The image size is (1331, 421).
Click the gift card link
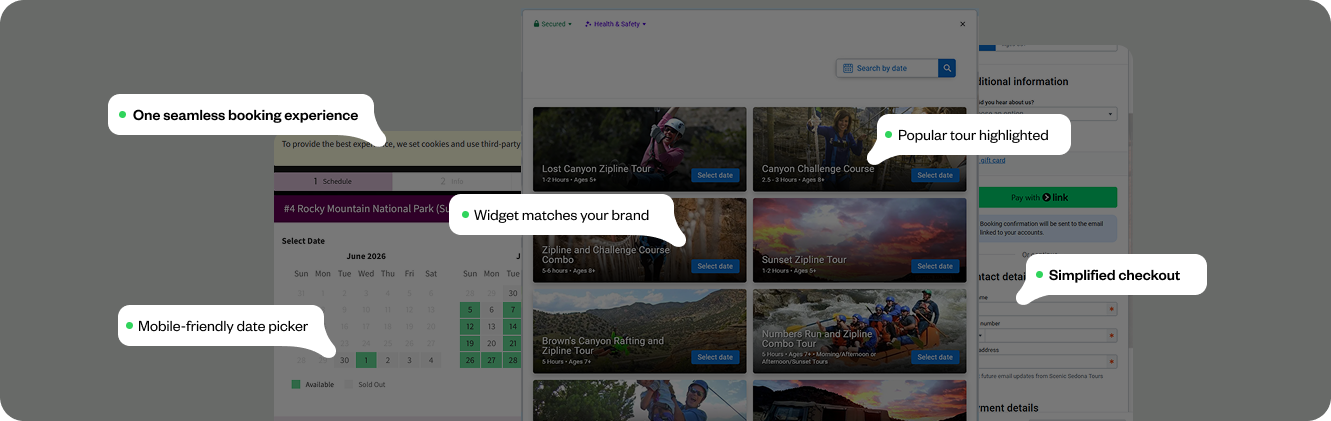point(993,160)
